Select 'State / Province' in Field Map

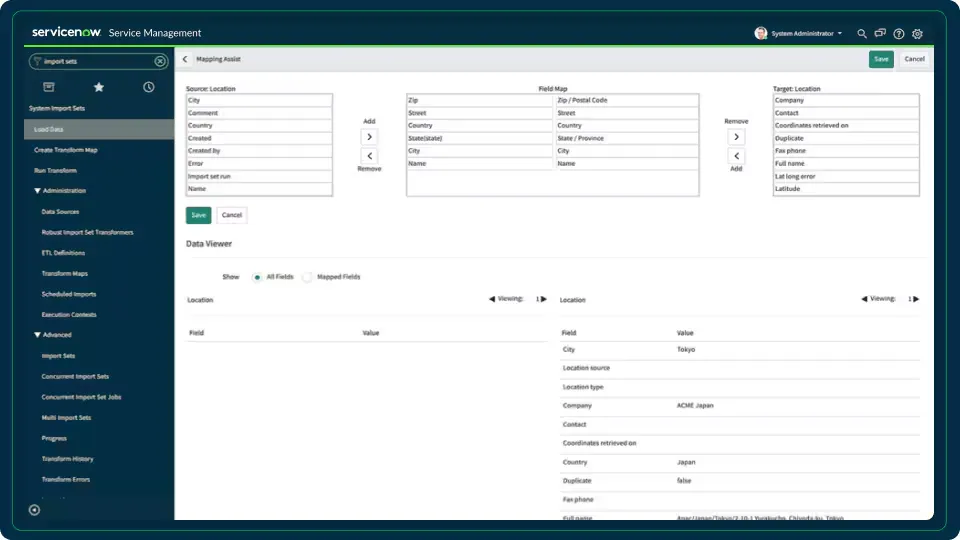click(x=626, y=138)
